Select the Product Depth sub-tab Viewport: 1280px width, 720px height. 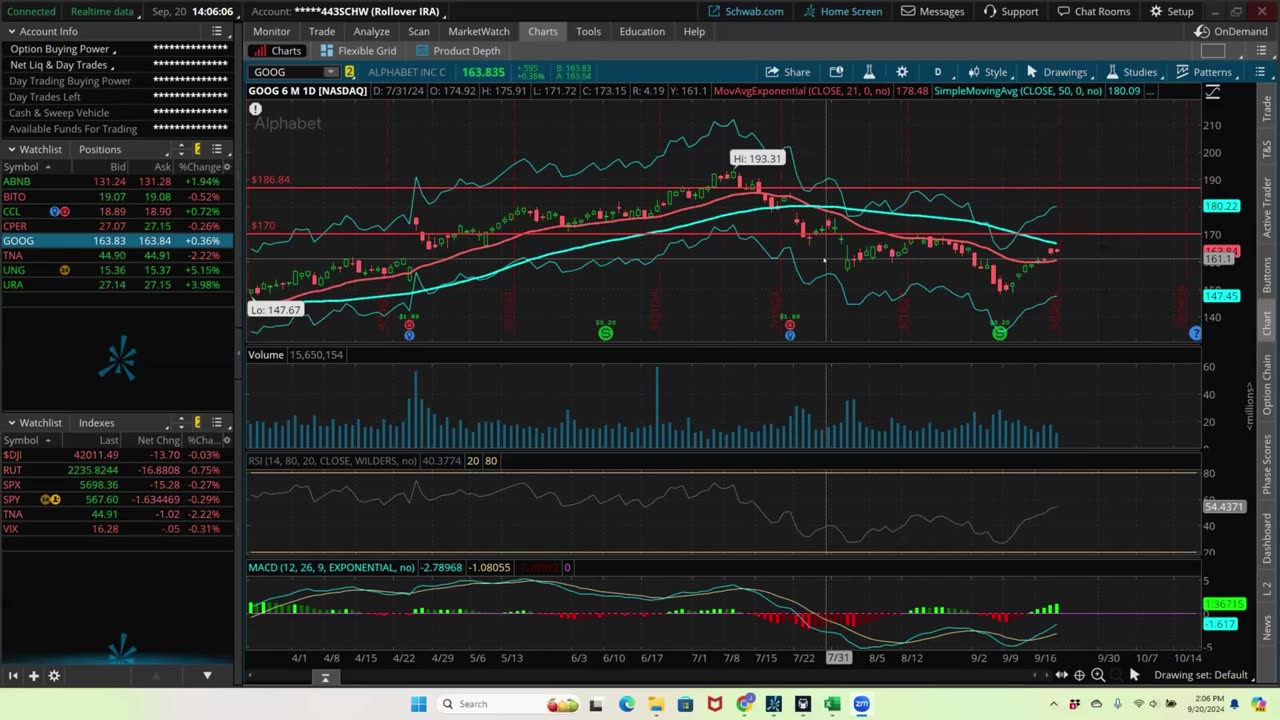pyautogui.click(x=458, y=51)
